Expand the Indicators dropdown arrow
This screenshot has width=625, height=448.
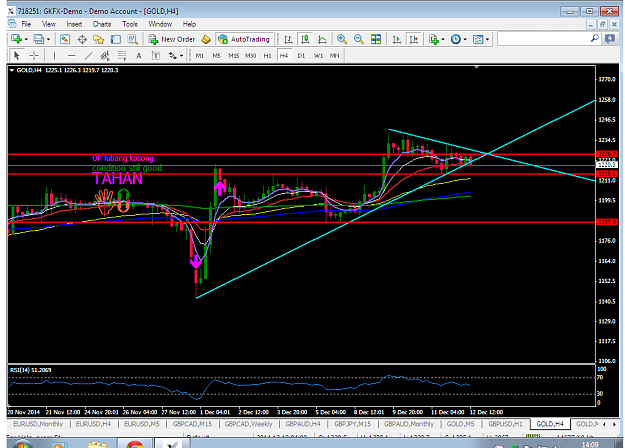click(x=443, y=39)
